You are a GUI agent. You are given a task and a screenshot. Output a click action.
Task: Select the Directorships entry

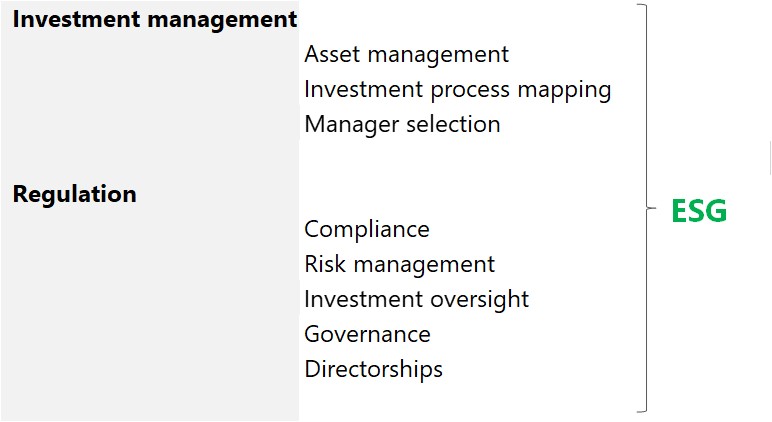pyautogui.click(x=374, y=369)
